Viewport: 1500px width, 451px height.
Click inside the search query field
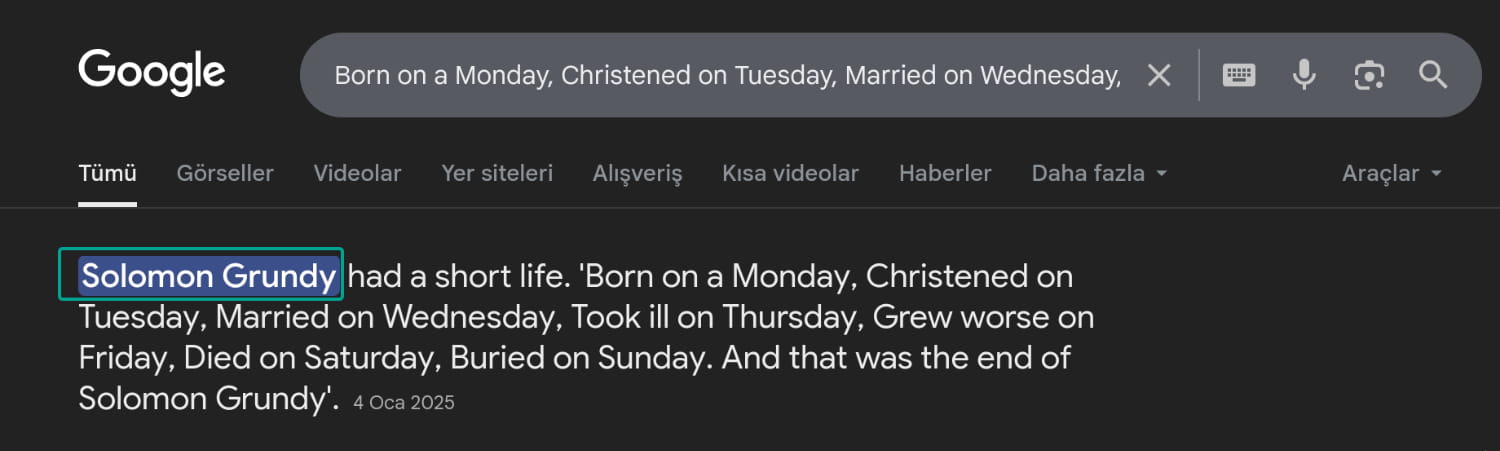click(x=726, y=75)
